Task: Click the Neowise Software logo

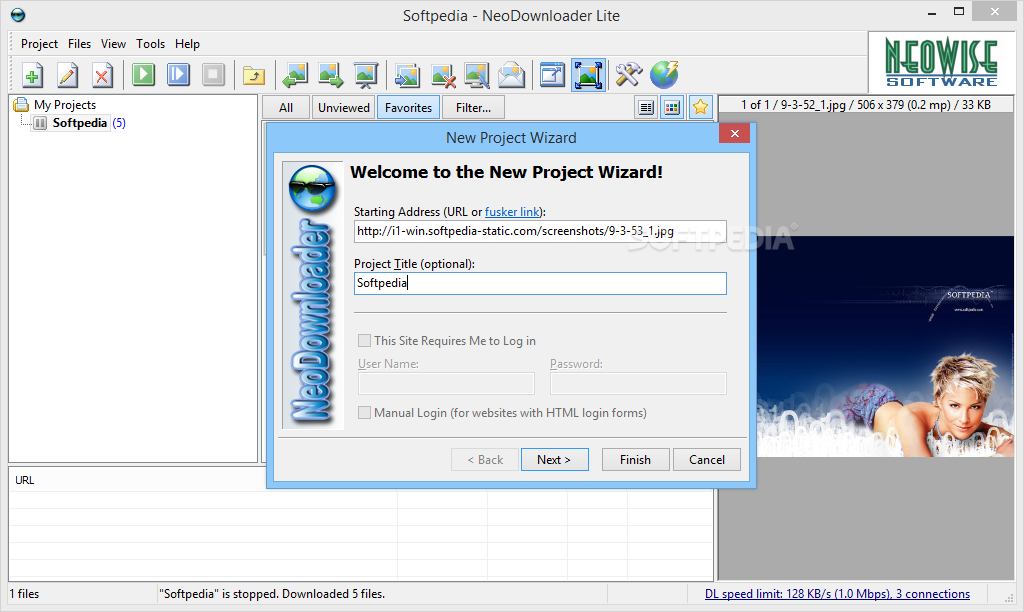Action: (941, 63)
